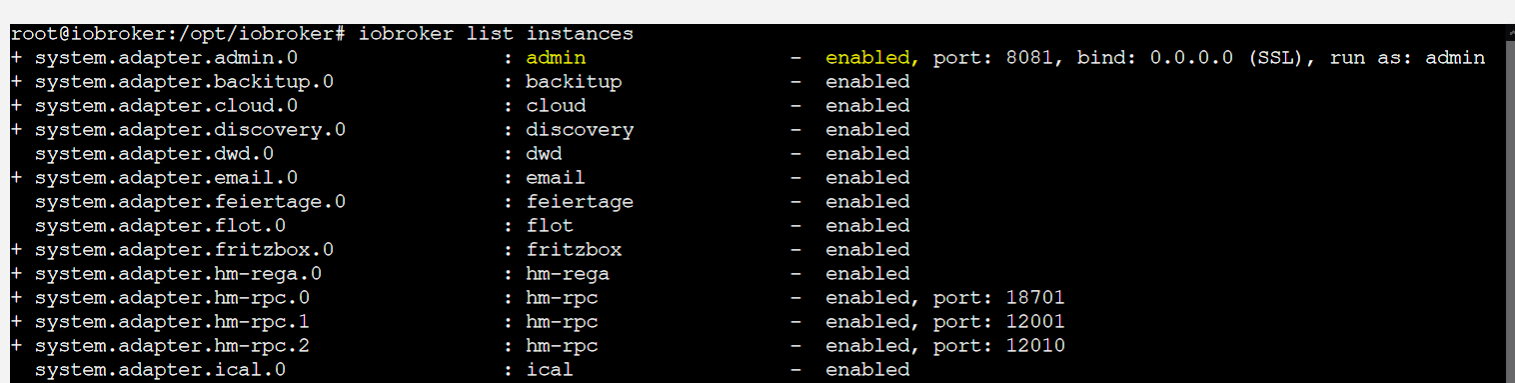Click system.adapter.dwd.0 entry

tap(154, 154)
